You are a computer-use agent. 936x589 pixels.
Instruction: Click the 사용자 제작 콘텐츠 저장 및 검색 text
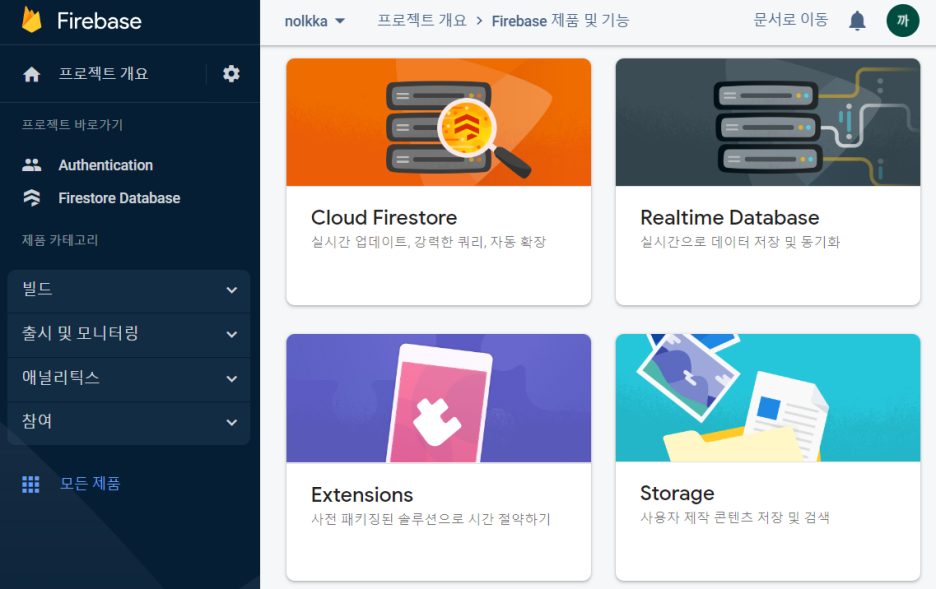click(x=735, y=517)
